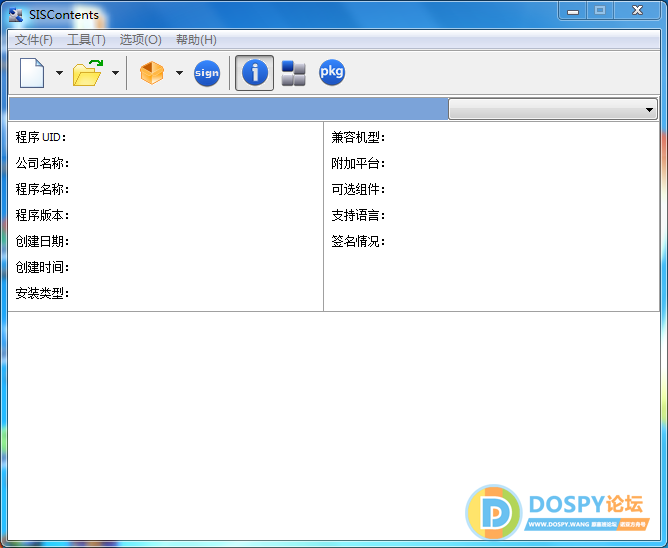Click the blue pkg icon
Viewport: 668px width, 548px height.
click(x=332, y=72)
